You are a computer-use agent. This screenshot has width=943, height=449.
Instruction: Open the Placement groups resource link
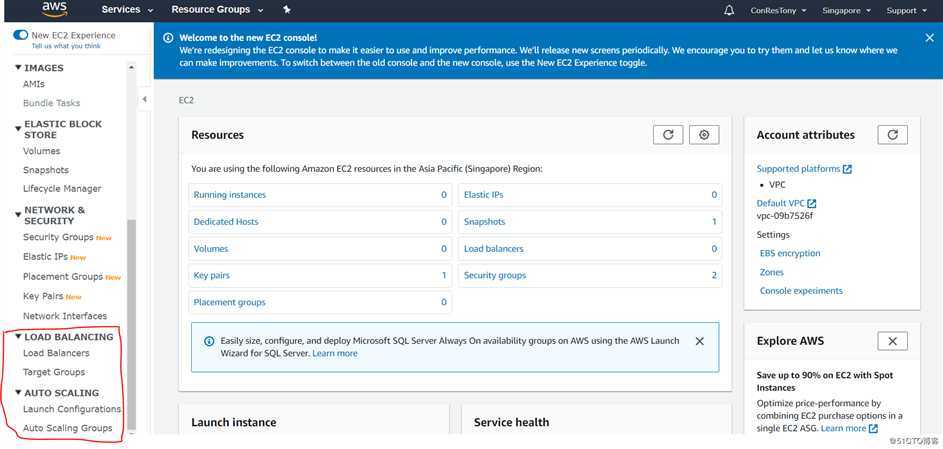tap(229, 302)
